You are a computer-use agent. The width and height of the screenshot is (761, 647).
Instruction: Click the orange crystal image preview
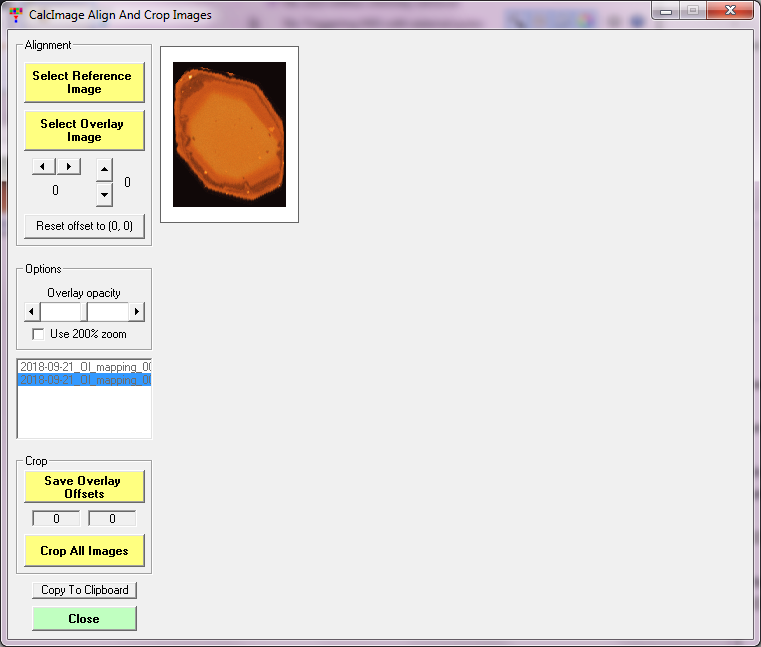pyautogui.click(x=229, y=134)
